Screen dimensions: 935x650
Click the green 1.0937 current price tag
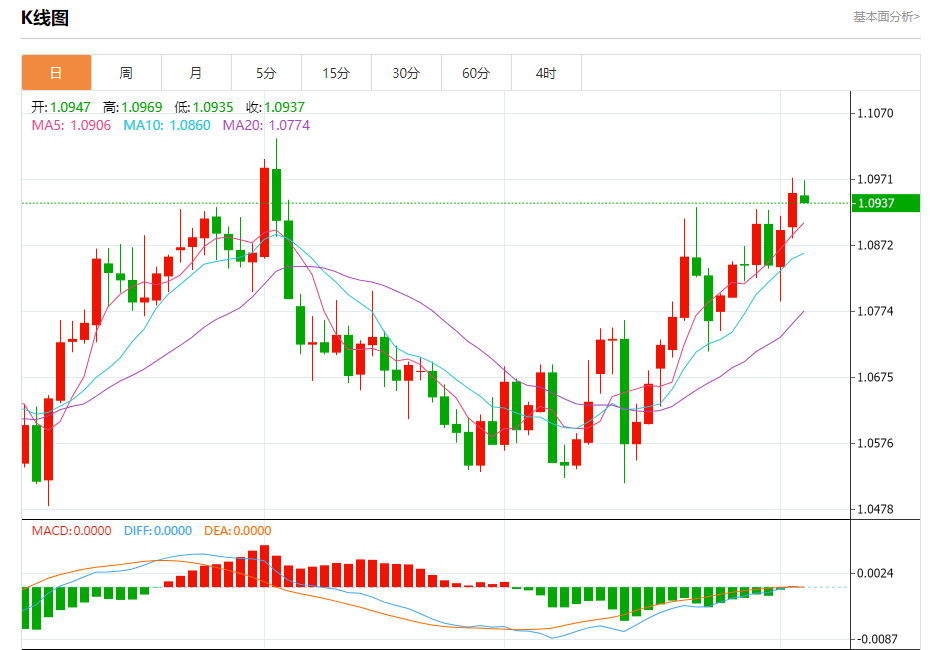[886, 203]
